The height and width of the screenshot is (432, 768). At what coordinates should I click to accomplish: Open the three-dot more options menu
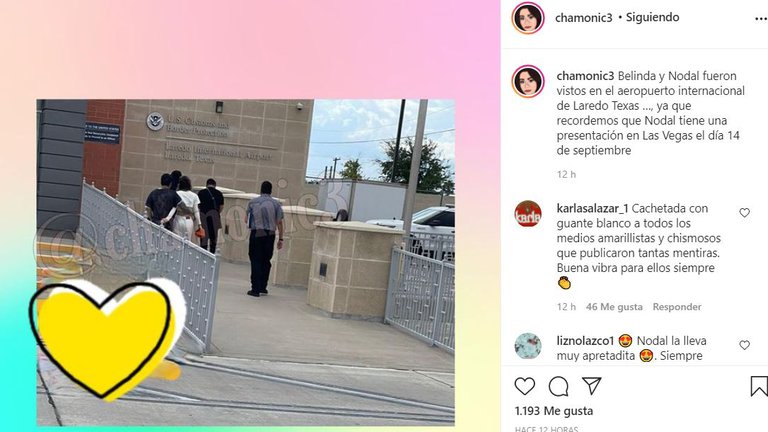[x=761, y=19]
